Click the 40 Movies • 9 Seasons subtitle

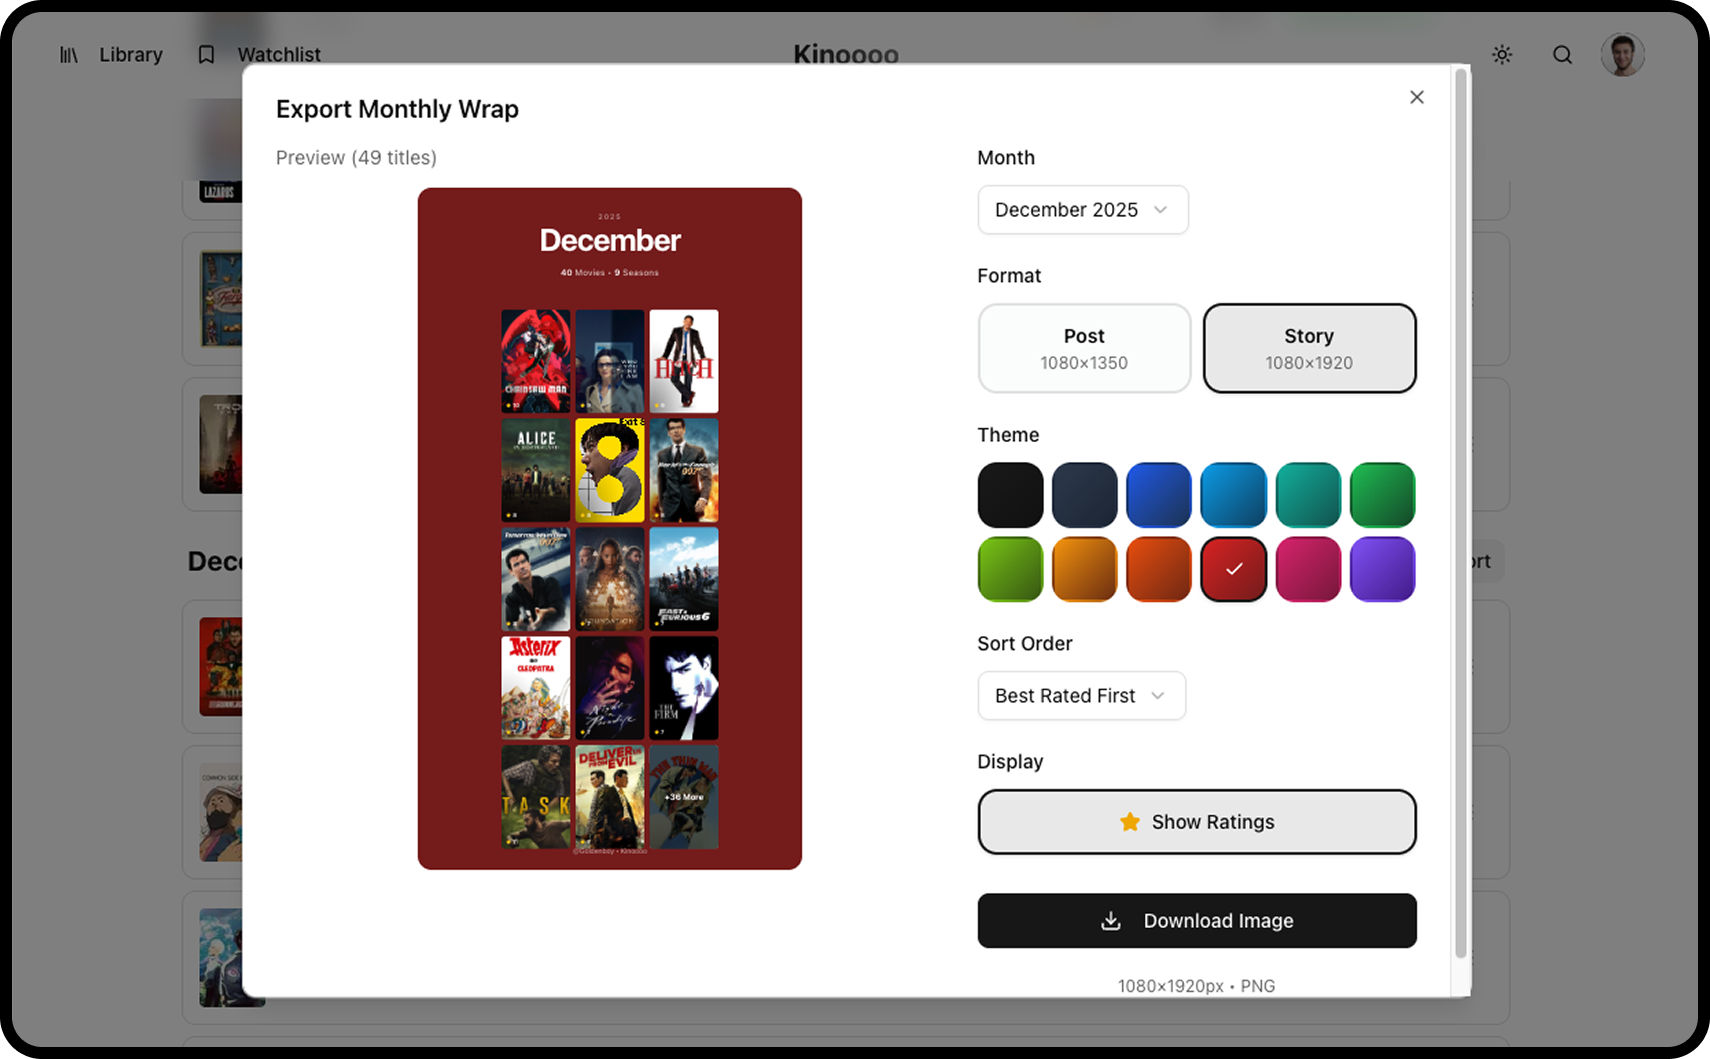[610, 273]
